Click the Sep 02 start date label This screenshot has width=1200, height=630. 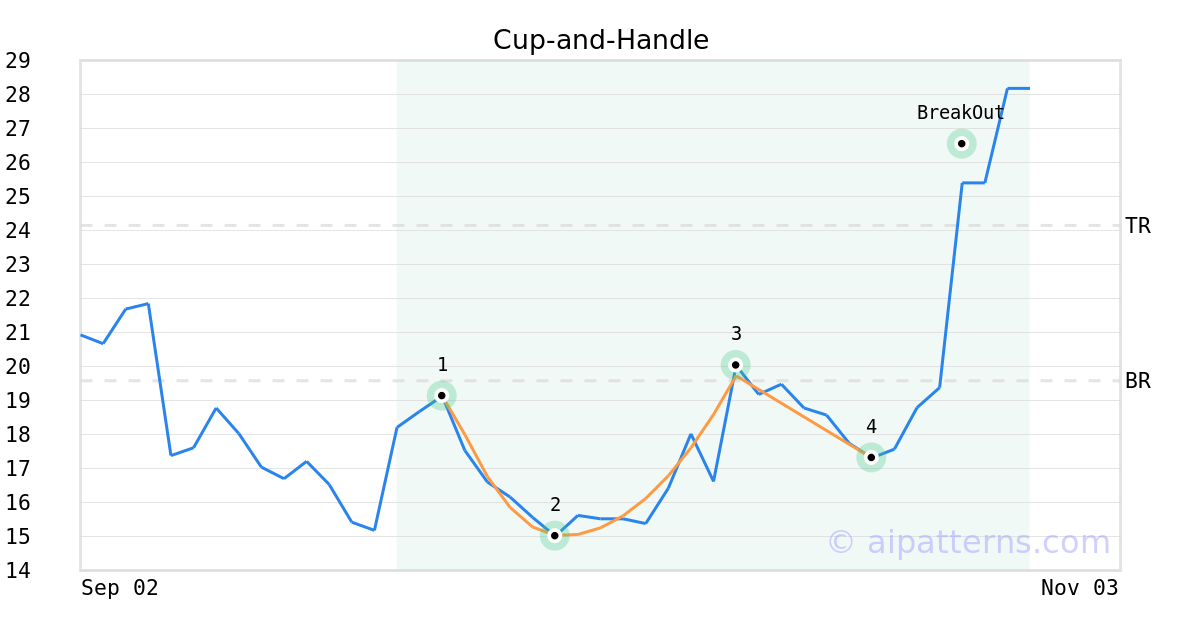[x=120, y=588]
